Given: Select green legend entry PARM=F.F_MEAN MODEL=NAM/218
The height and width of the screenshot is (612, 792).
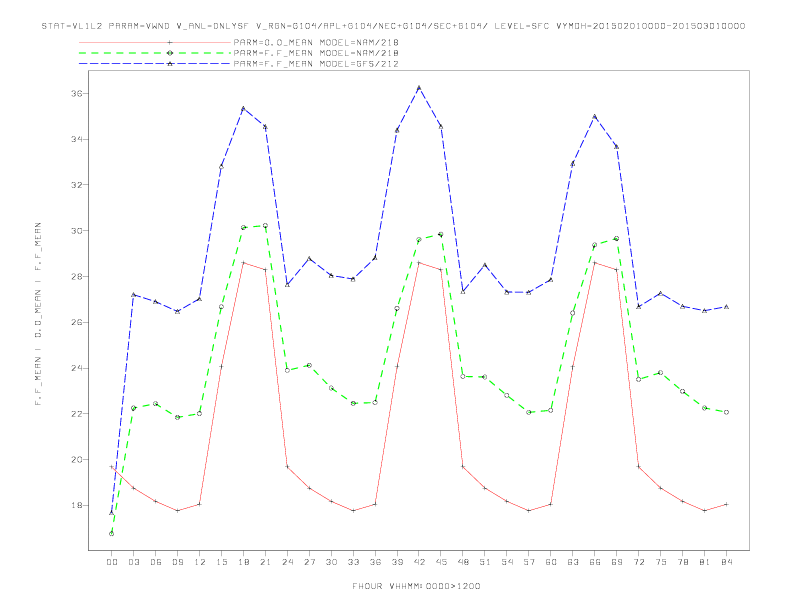Looking at the screenshot, I should pos(316,53).
